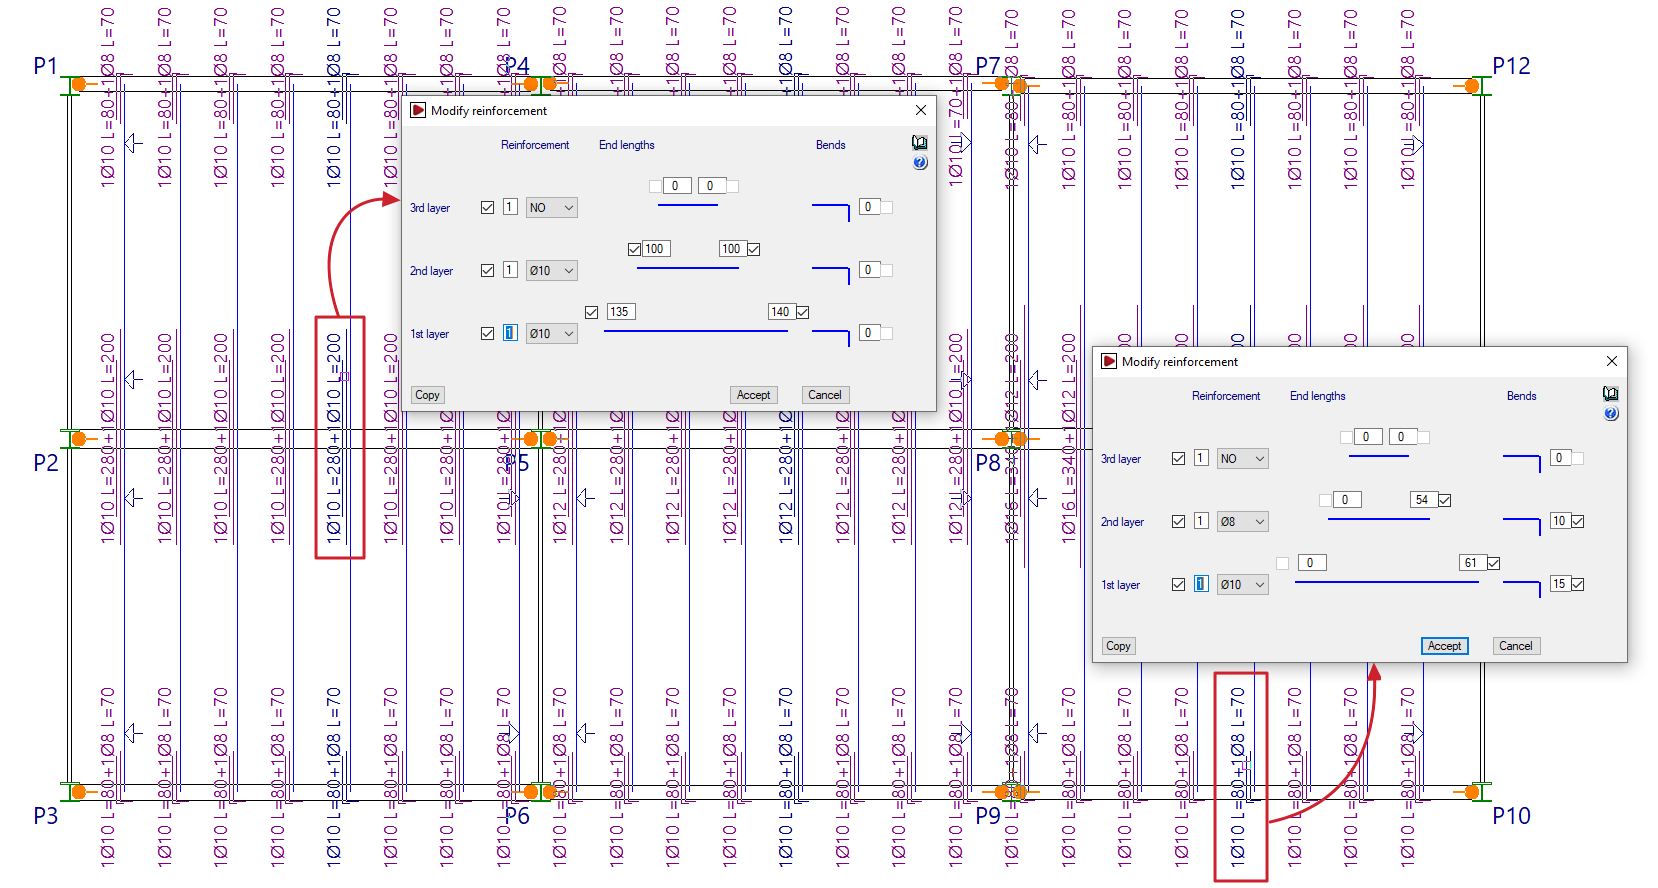
Task: Open the manual book icon in left dialog
Action: pyautogui.click(x=920, y=143)
